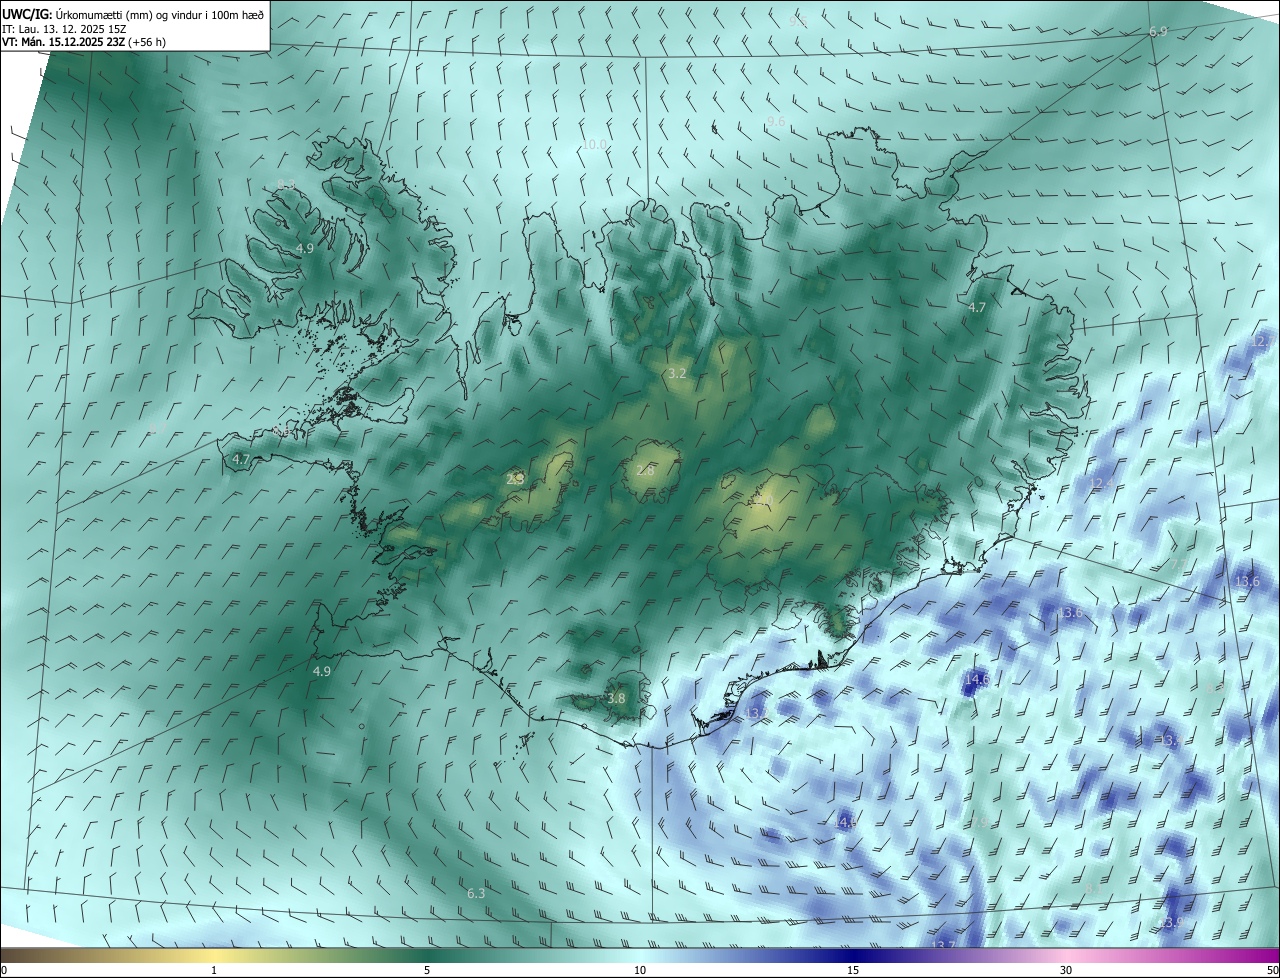Click the 6.9 value label
The image size is (1280, 978).
click(1158, 32)
